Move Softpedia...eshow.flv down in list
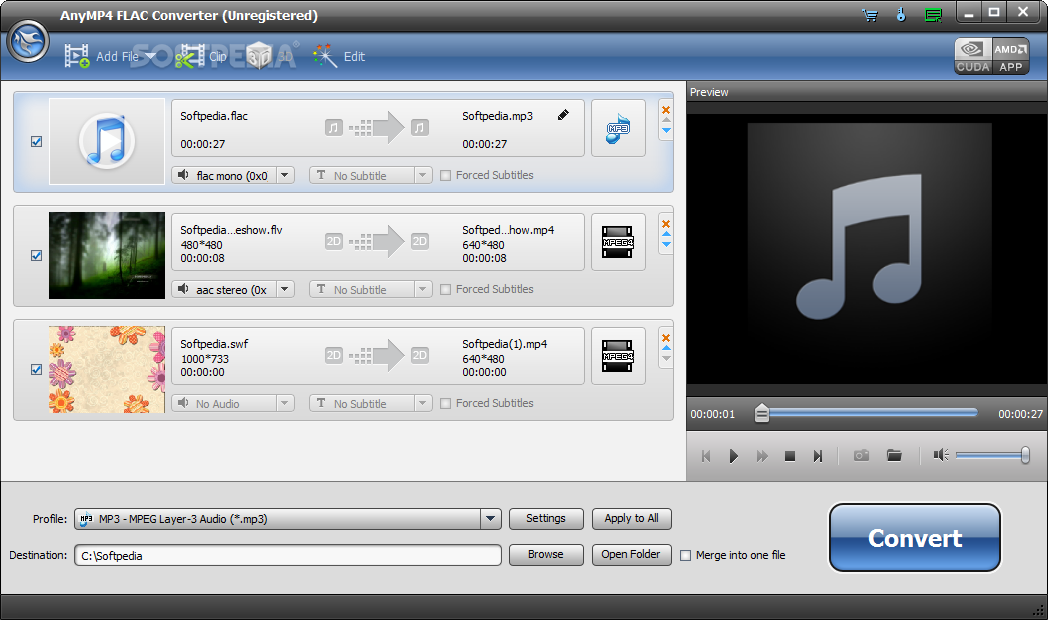The height and width of the screenshot is (620, 1048). [666, 245]
